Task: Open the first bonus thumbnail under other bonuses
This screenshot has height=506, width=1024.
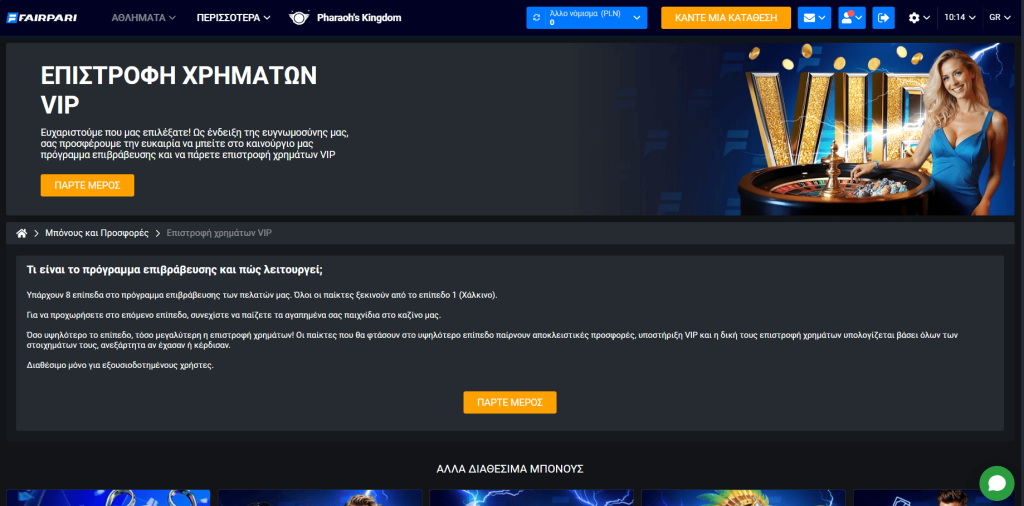Action: [108, 497]
